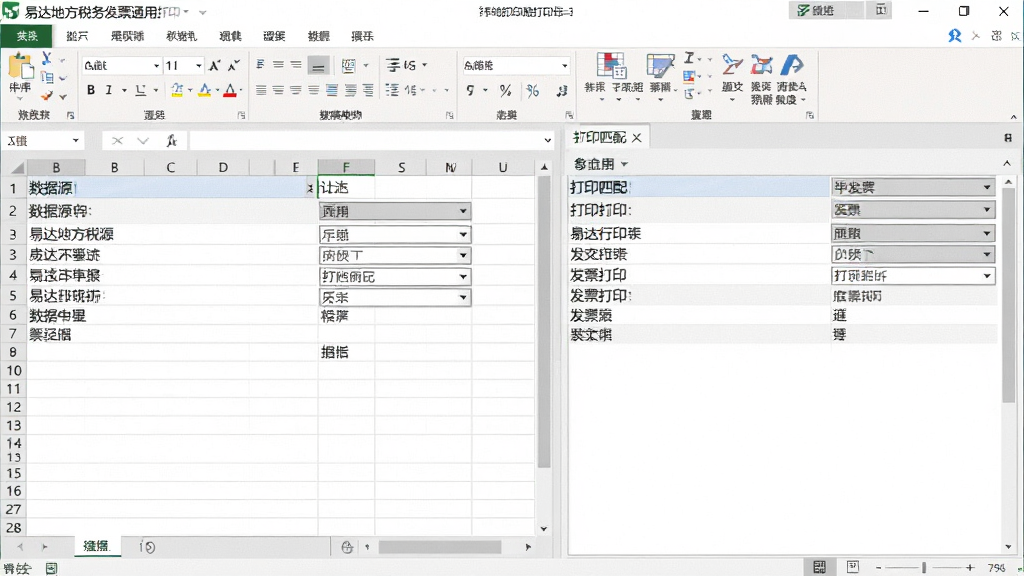Confirm entry with formula bar checkmark
Screen dimensions: 1024x576
(143, 140)
